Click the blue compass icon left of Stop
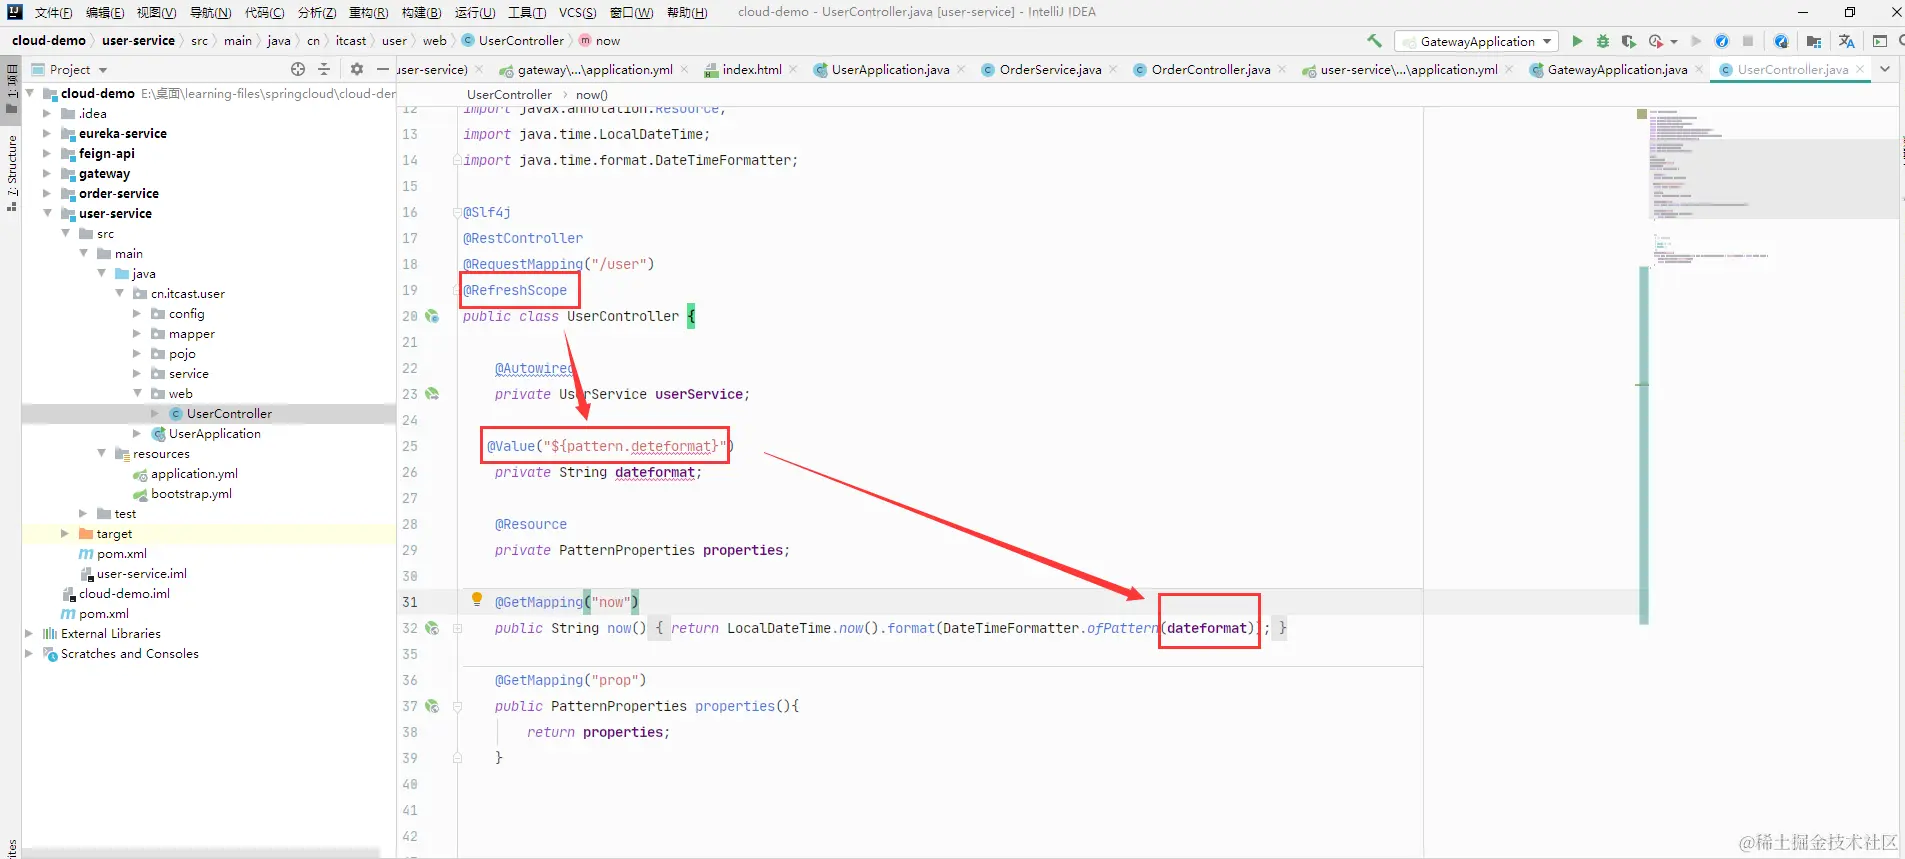The height and width of the screenshot is (859, 1905). 1722,41
